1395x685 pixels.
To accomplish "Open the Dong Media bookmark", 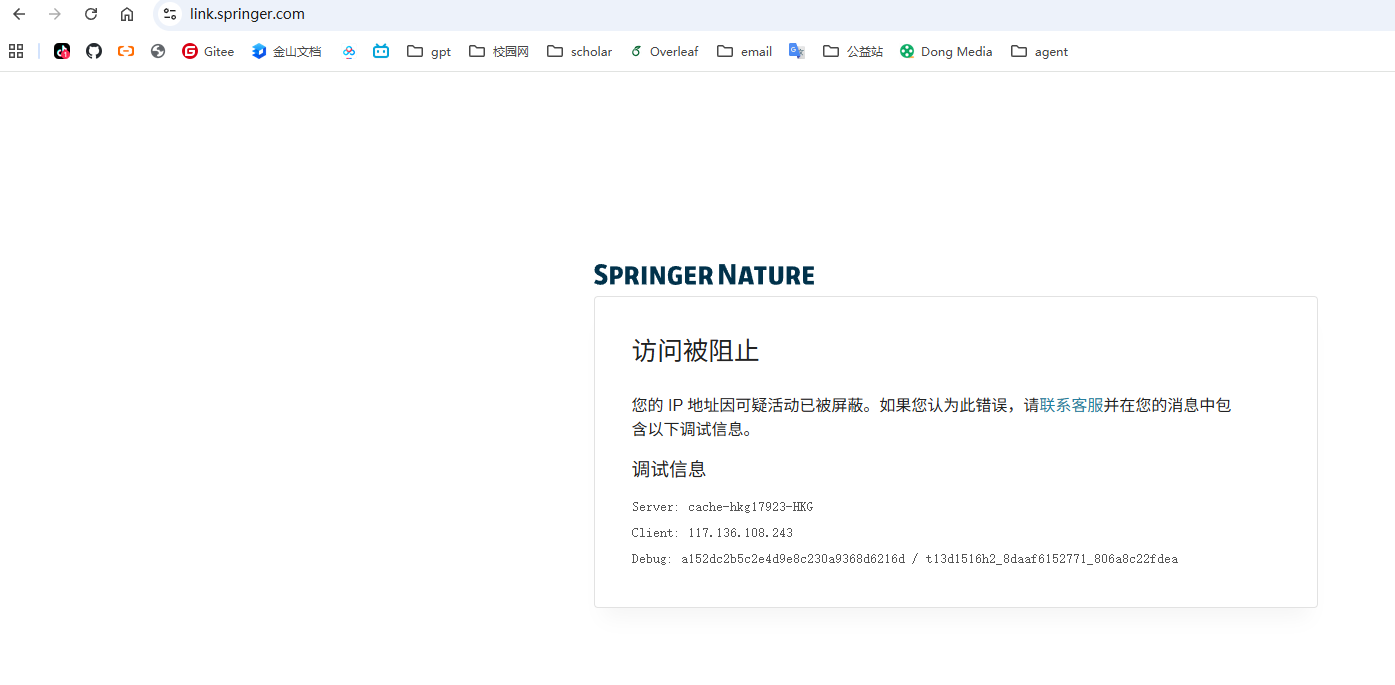I will (x=946, y=51).
